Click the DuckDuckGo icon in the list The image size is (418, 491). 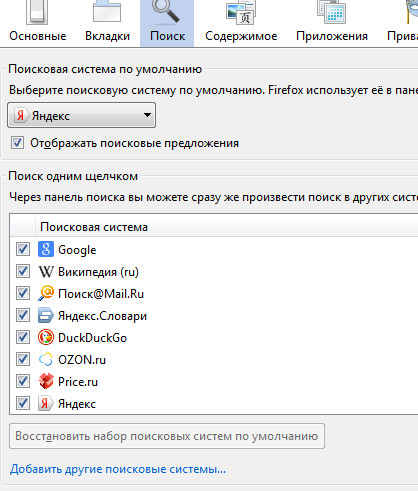click(46, 337)
